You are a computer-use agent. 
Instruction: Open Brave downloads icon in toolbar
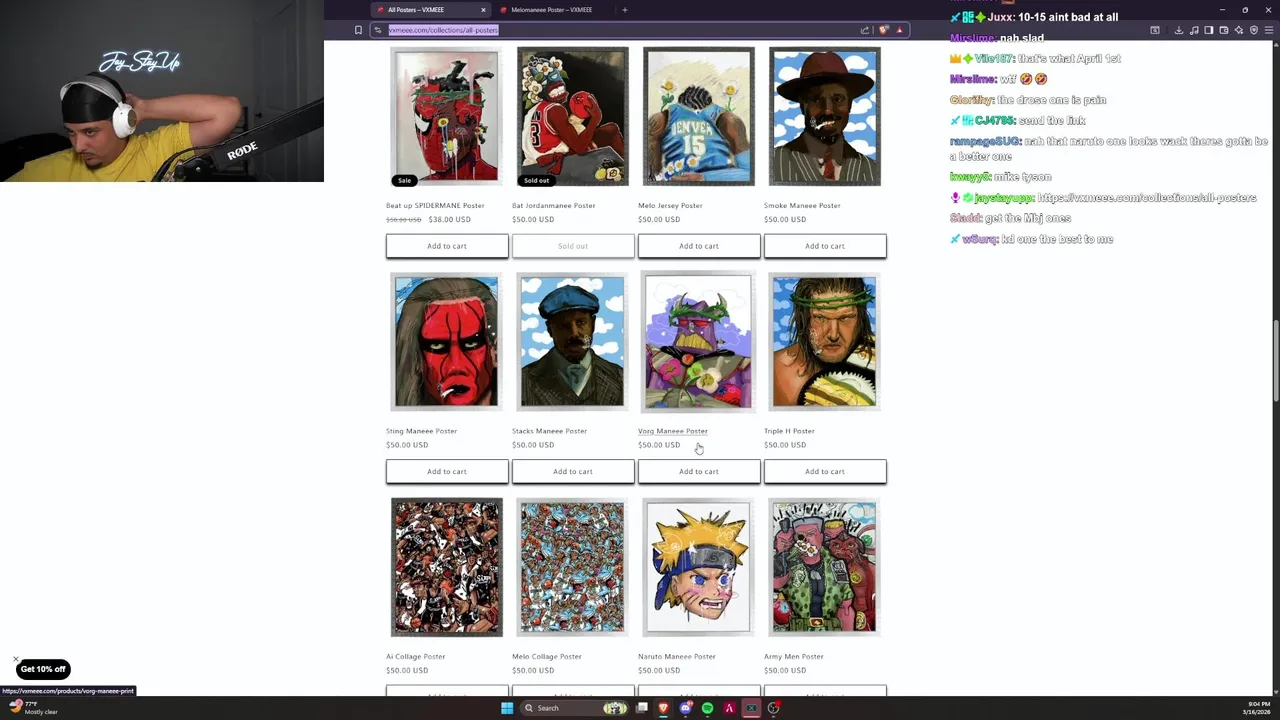click(1179, 30)
